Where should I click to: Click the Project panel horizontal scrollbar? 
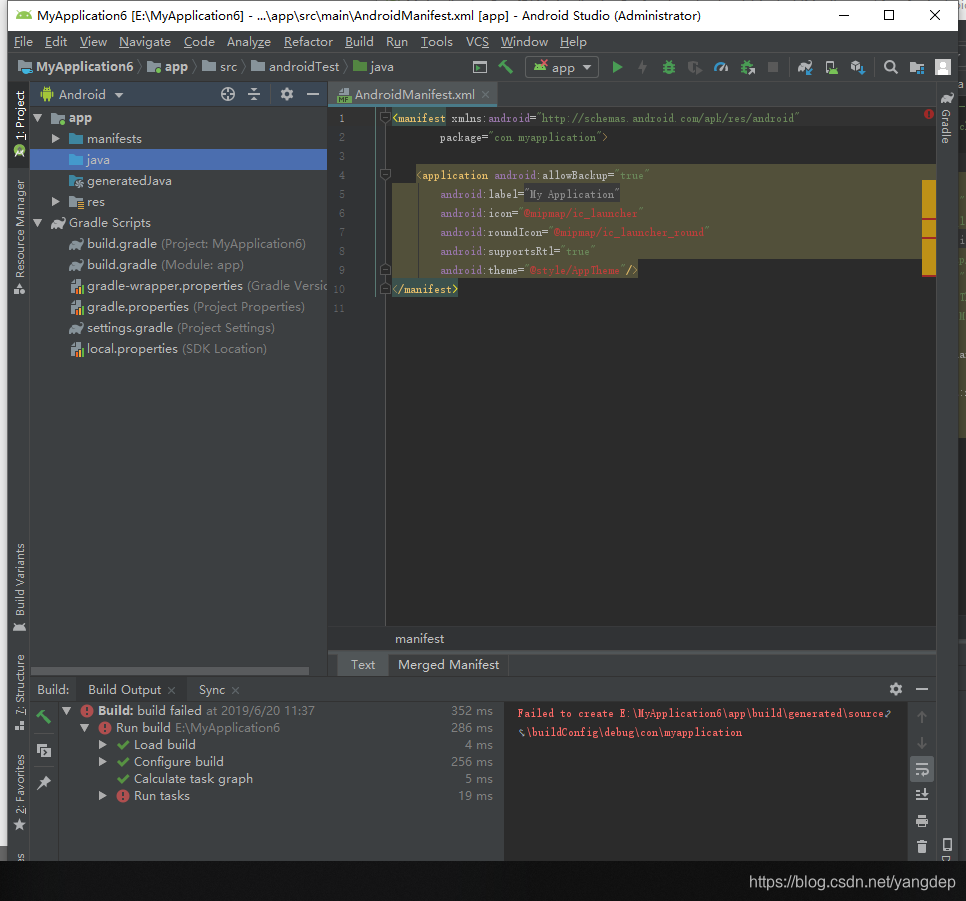coord(170,671)
